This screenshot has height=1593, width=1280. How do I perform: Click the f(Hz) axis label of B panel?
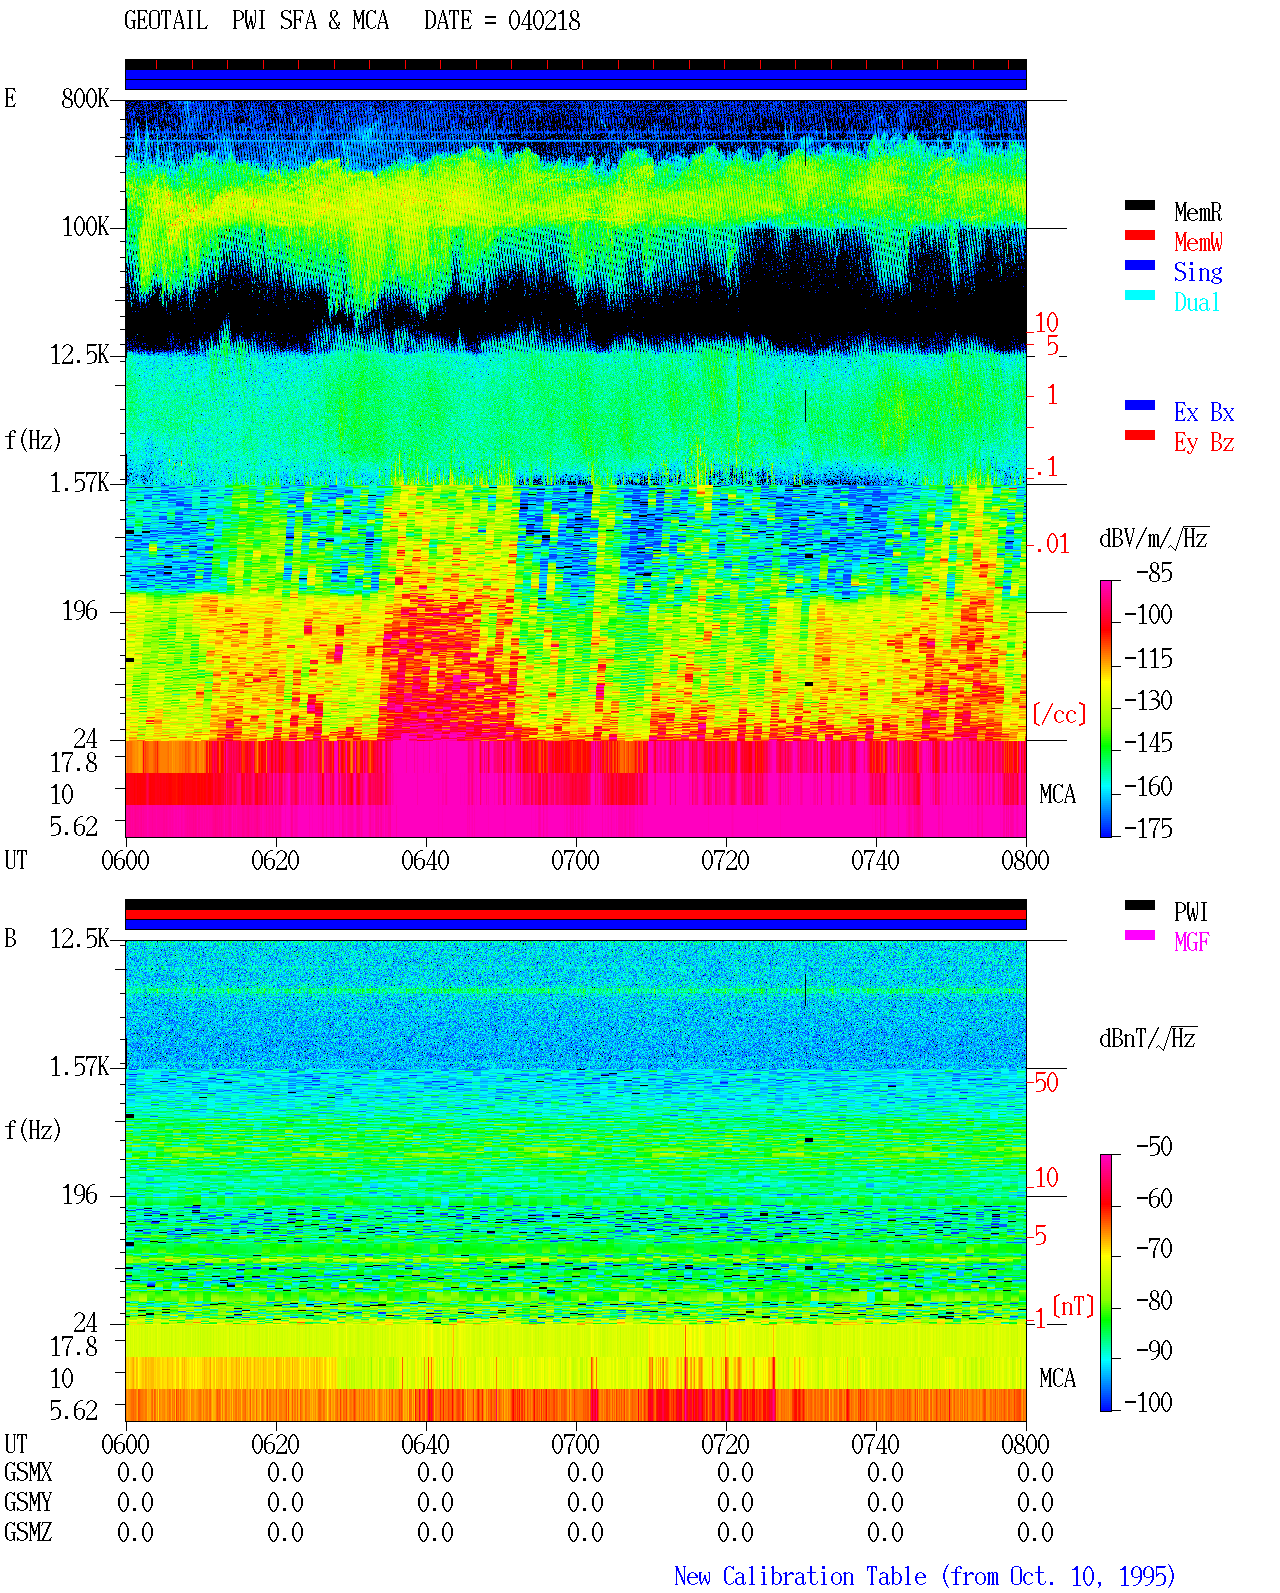tap(33, 1130)
